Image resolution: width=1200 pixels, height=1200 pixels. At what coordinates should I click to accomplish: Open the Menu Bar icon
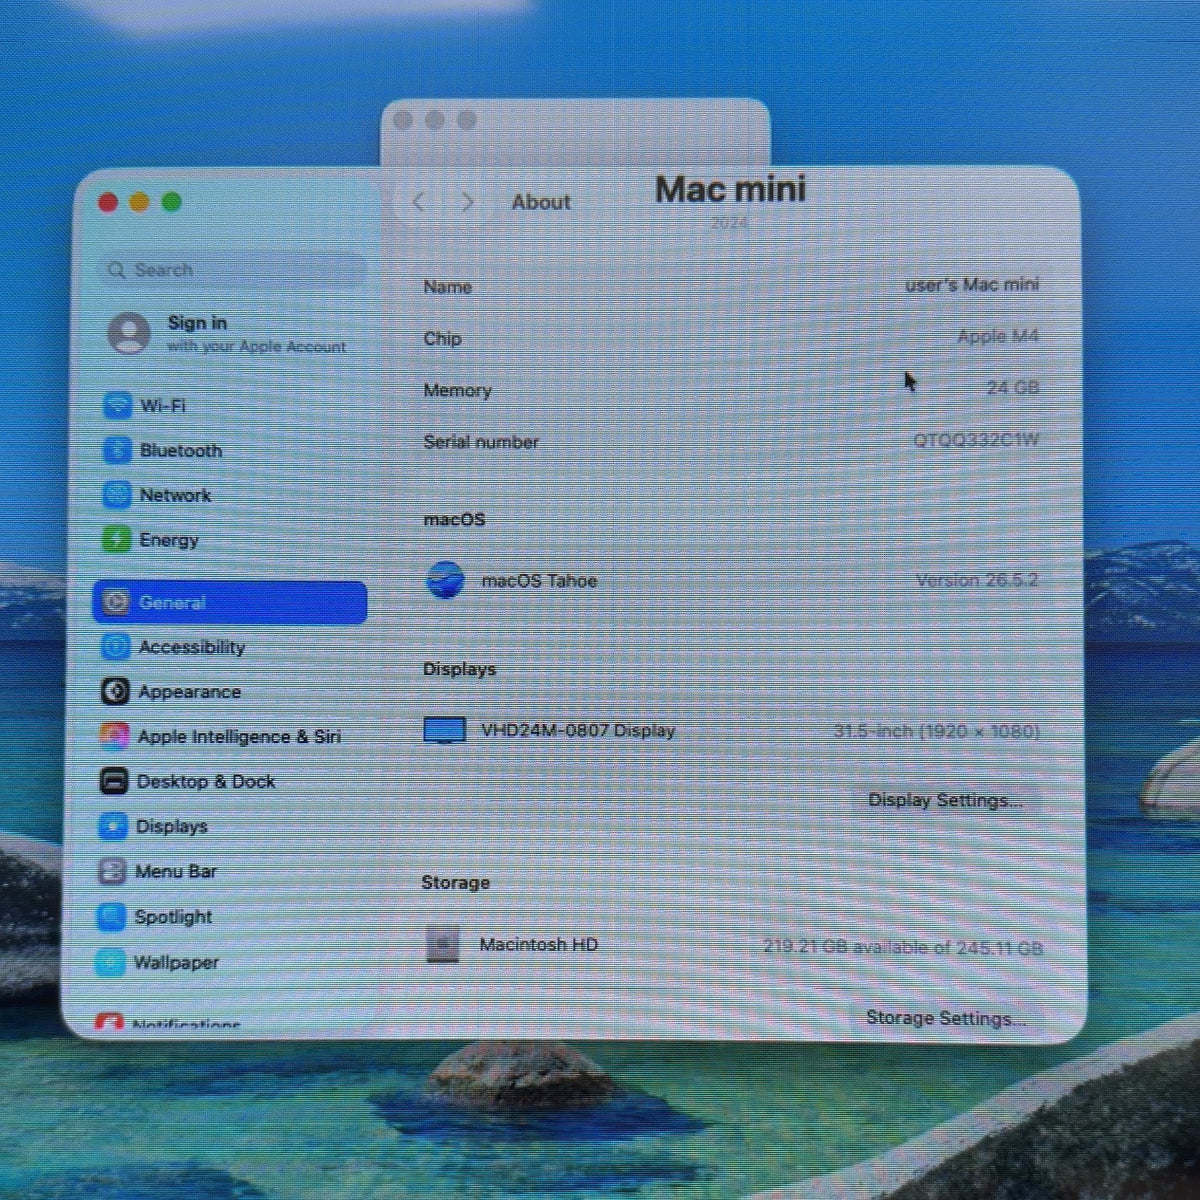112,871
